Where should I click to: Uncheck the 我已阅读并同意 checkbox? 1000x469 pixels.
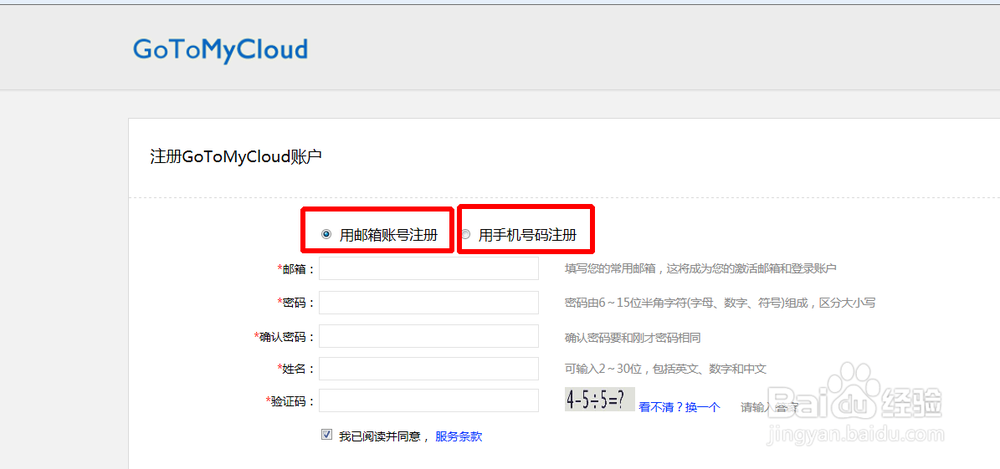pos(327,435)
